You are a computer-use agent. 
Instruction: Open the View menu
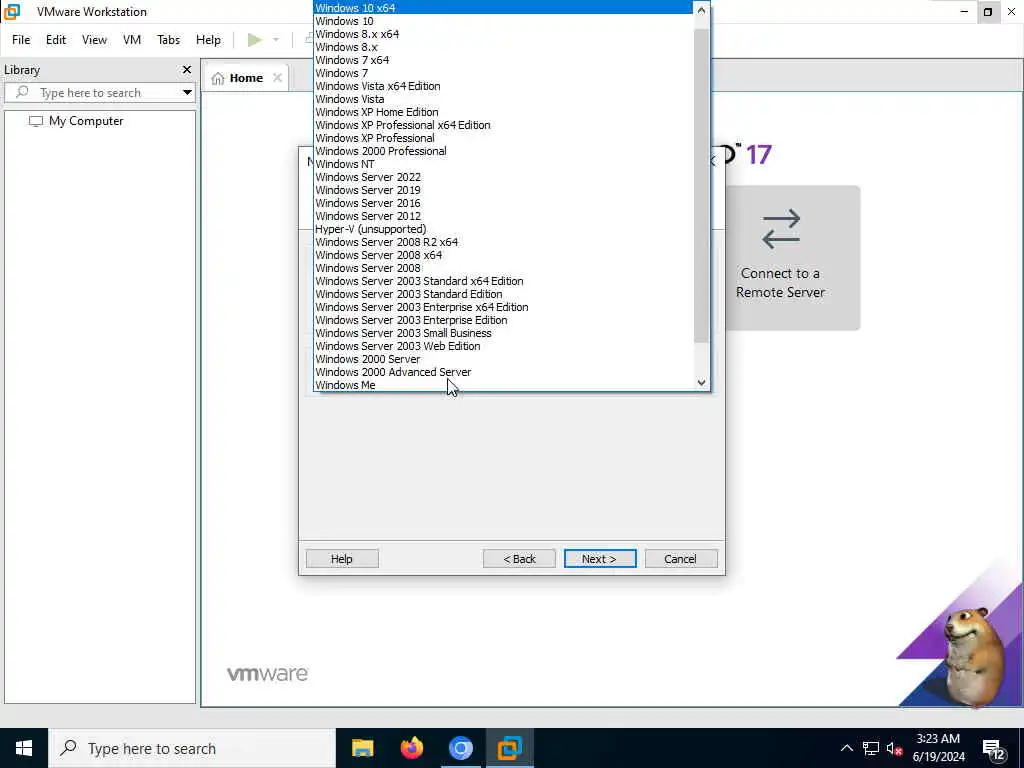click(94, 40)
